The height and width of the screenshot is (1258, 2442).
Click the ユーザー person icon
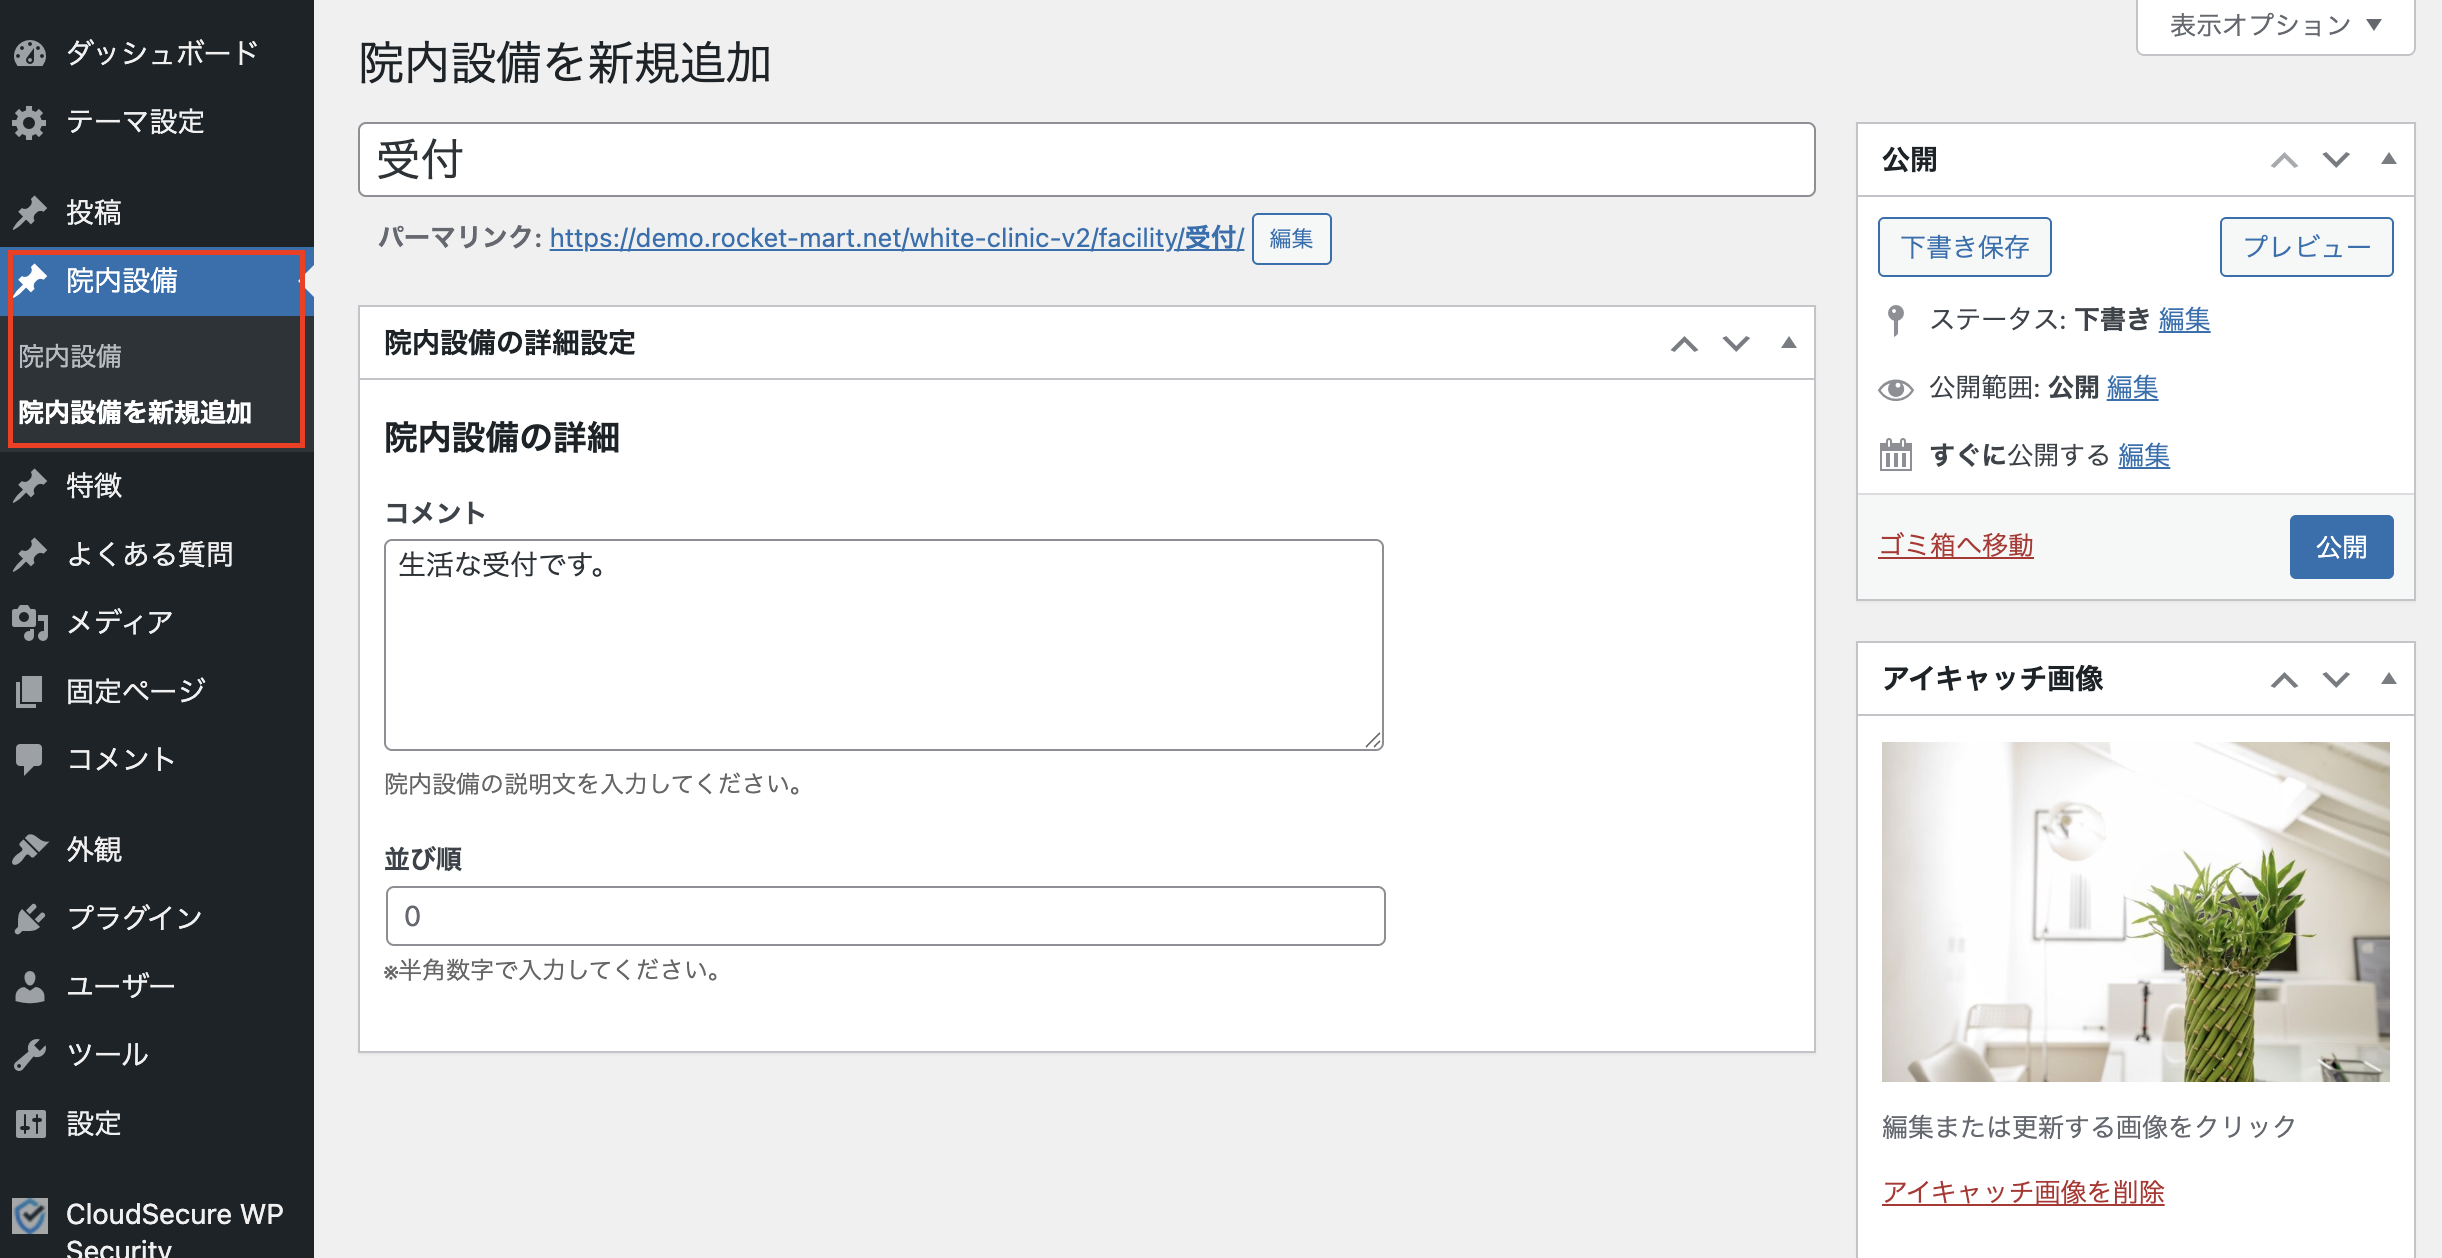click(x=30, y=986)
